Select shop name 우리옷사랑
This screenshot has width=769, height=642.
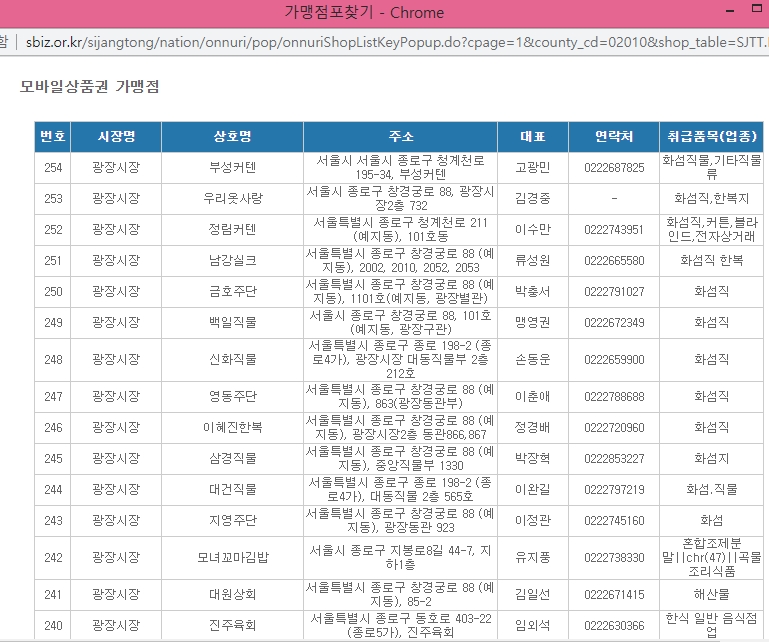click(x=232, y=199)
